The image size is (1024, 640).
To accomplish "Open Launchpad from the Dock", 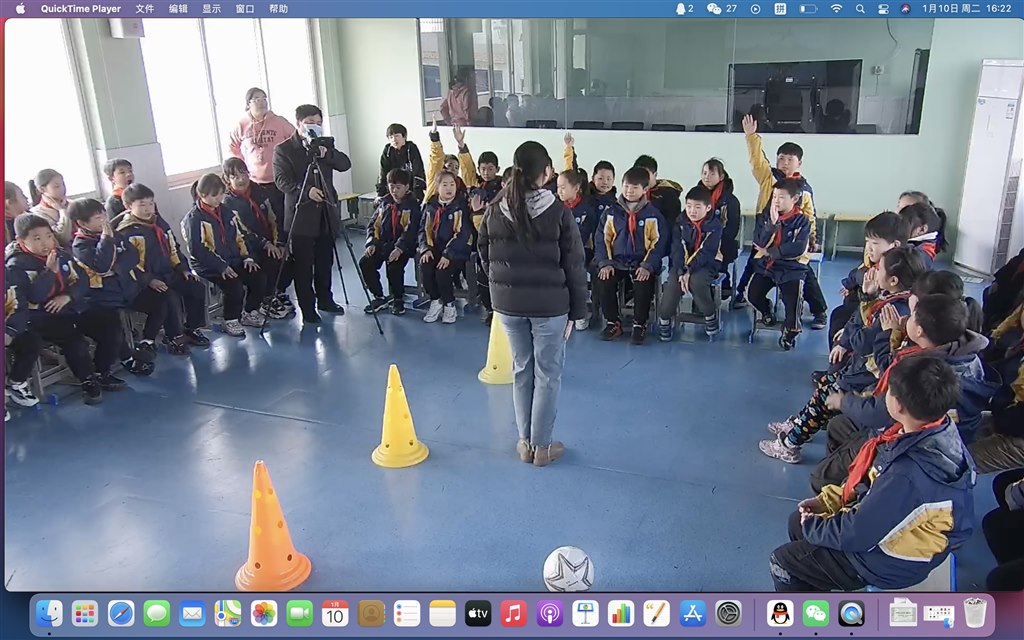I will [x=85, y=614].
